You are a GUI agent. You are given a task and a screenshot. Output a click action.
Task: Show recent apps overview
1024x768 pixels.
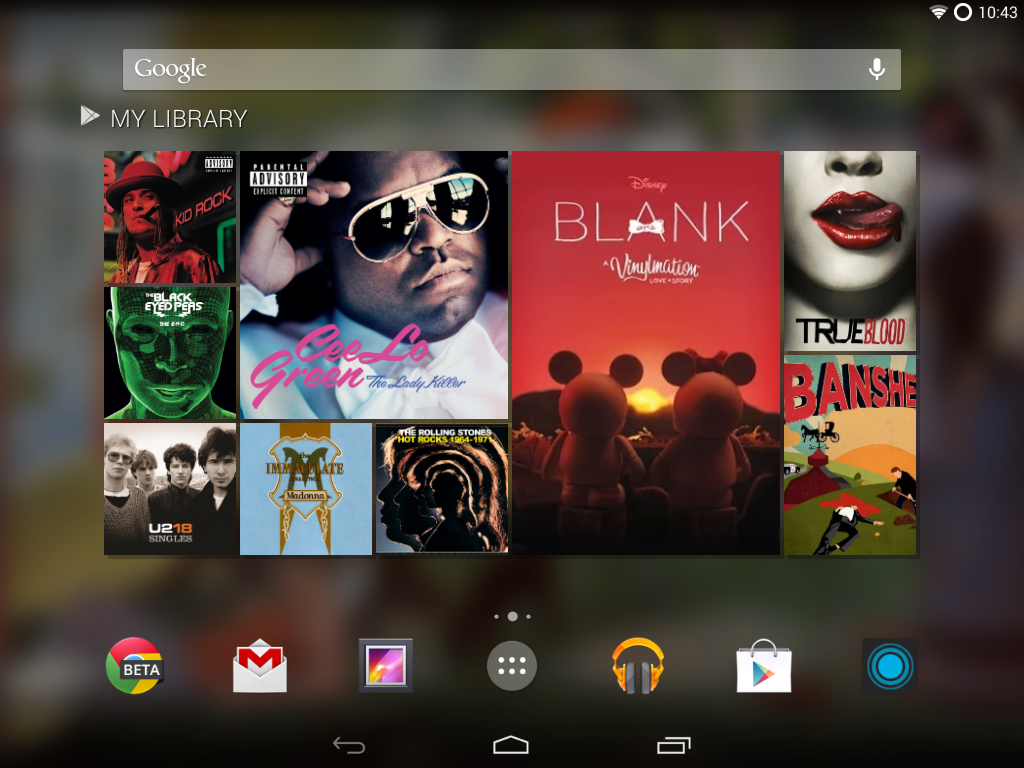pos(674,745)
